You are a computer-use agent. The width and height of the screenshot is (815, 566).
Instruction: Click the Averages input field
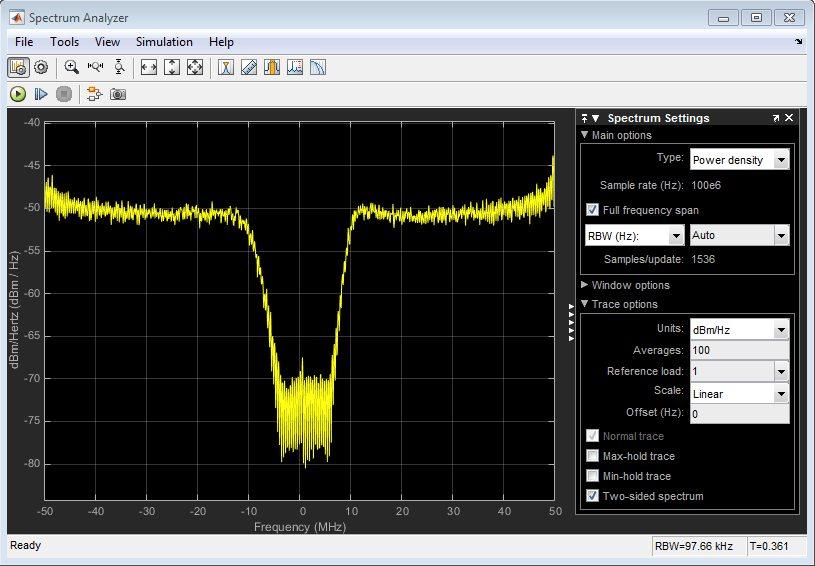tap(739, 350)
